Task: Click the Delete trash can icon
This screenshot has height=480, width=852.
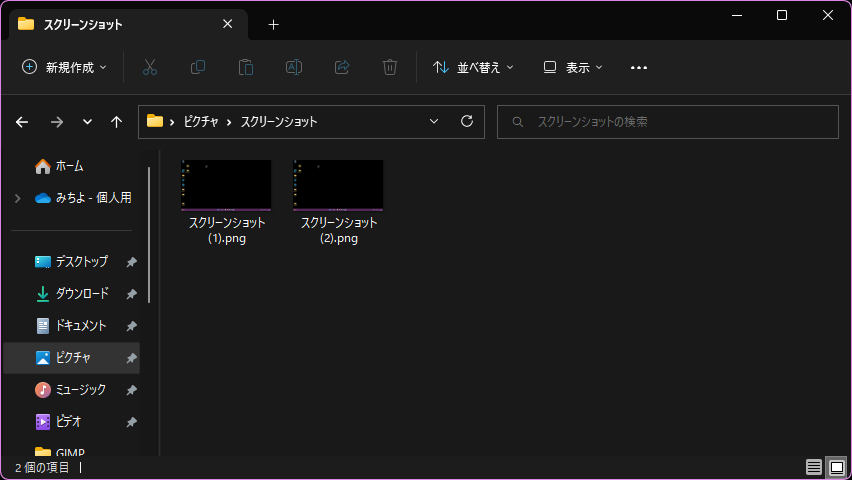Action: pos(390,67)
